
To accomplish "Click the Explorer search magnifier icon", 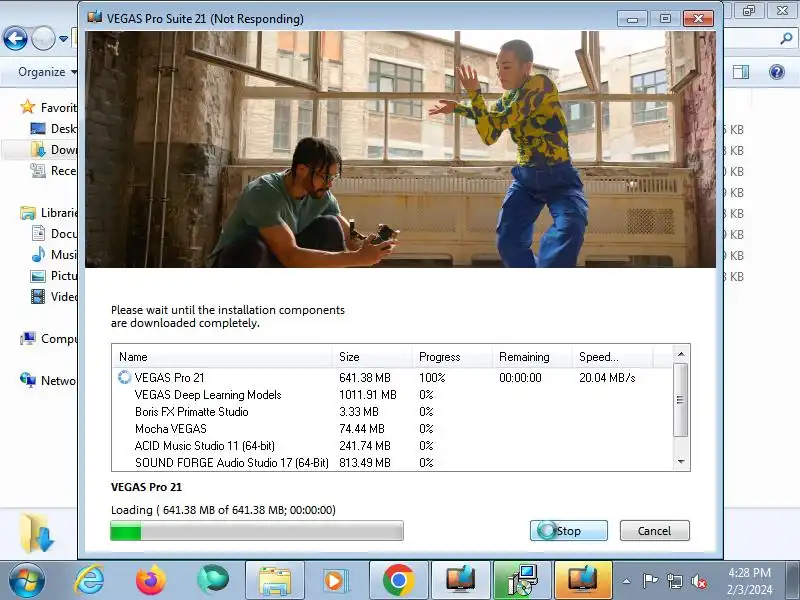I will pos(786,39).
